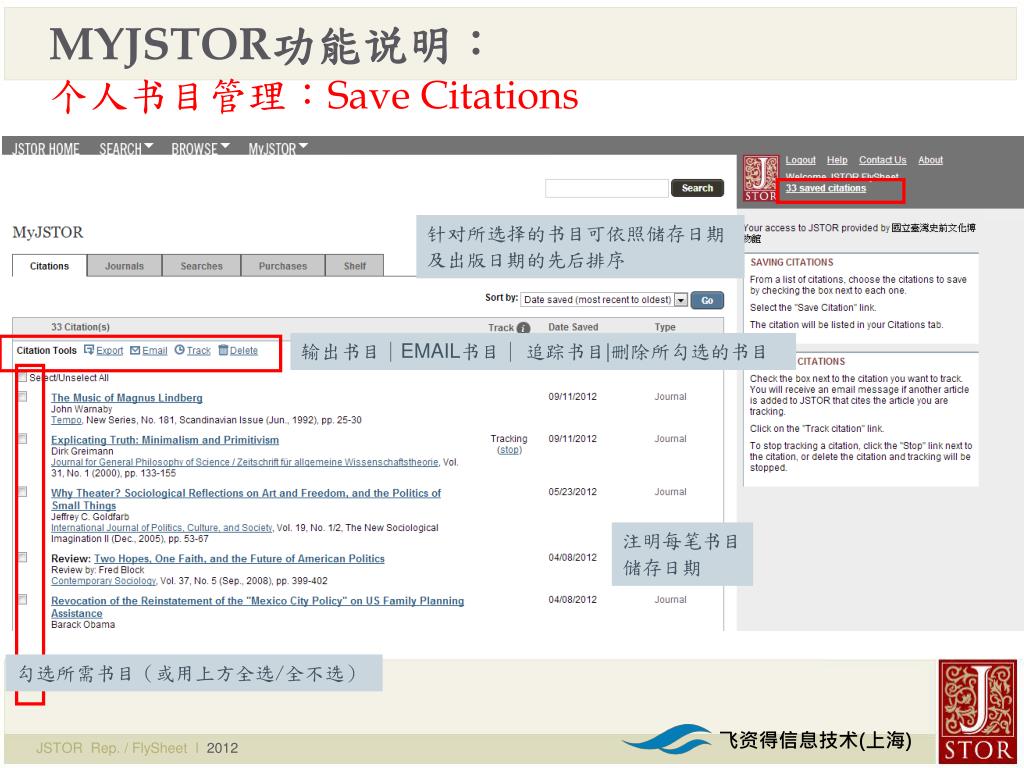Click the Export citations icon

pyautogui.click(x=89, y=350)
